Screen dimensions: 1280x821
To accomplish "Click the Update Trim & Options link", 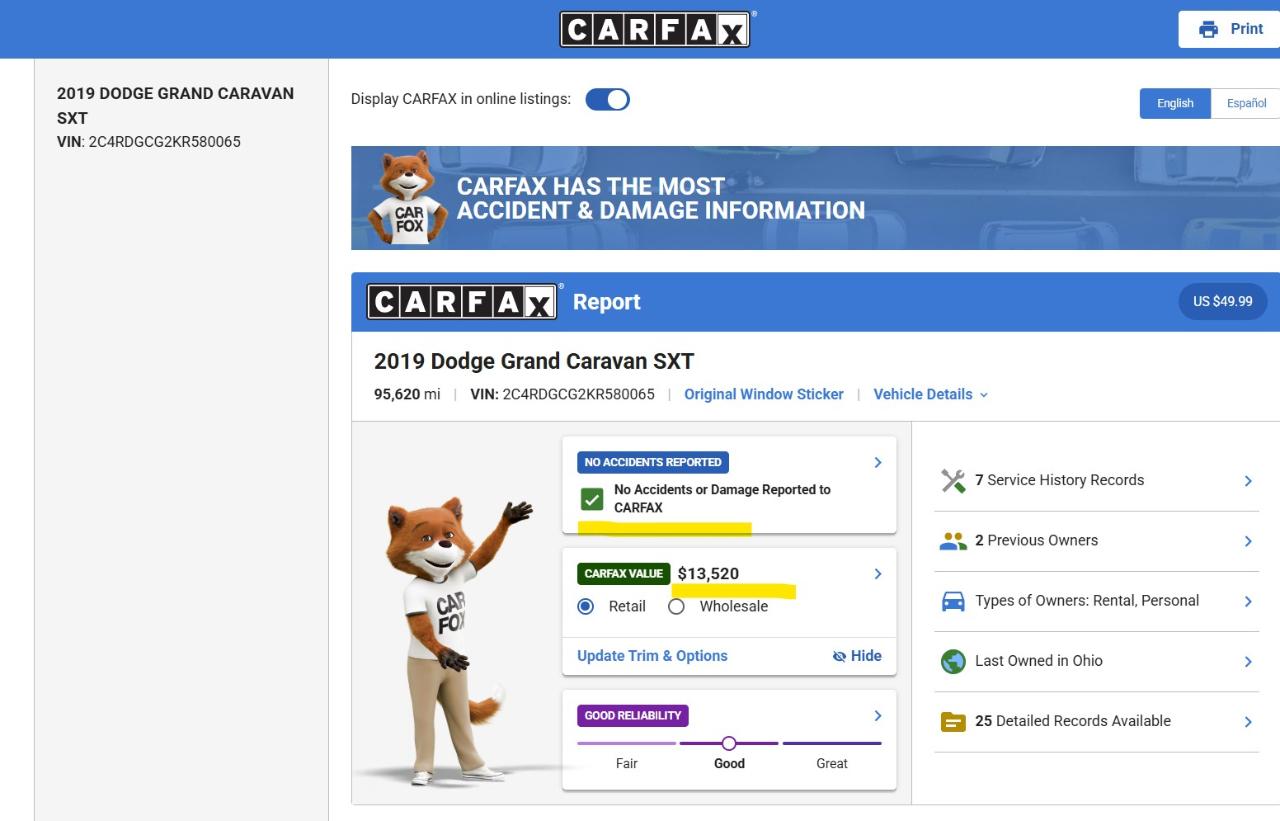I will coord(652,656).
